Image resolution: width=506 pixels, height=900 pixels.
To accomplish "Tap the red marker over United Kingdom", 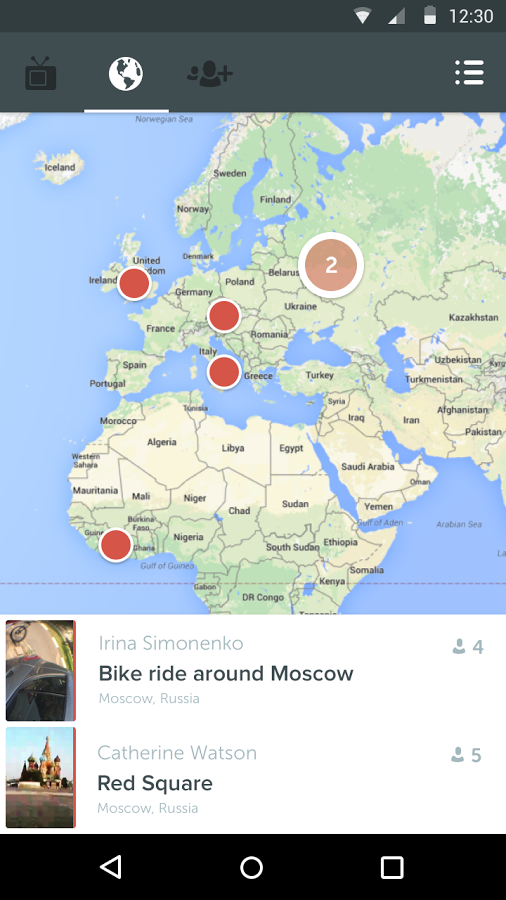I will click(x=134, y=283).
